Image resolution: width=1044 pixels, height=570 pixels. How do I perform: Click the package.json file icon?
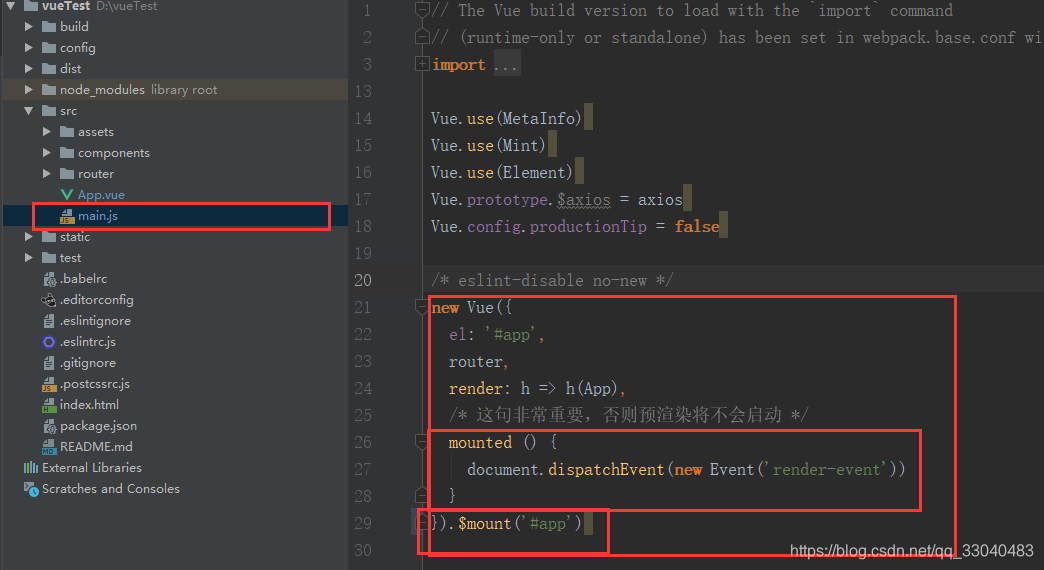tap(49, 426)
